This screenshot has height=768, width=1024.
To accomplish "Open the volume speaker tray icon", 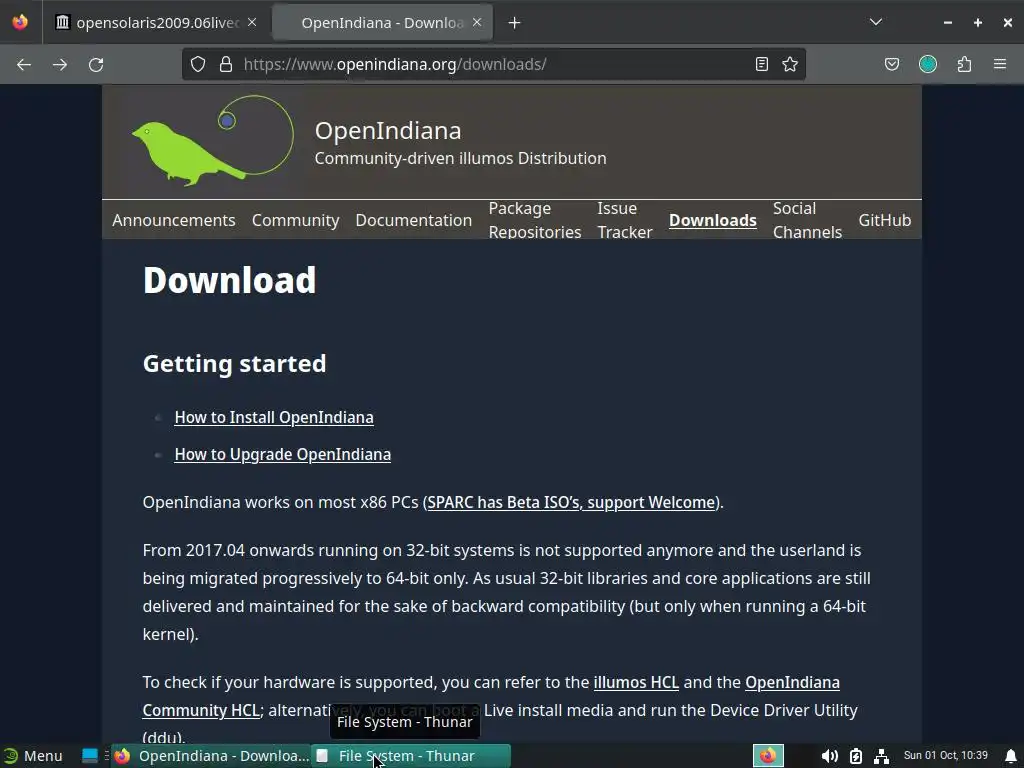I will click(x=829, y=756).
